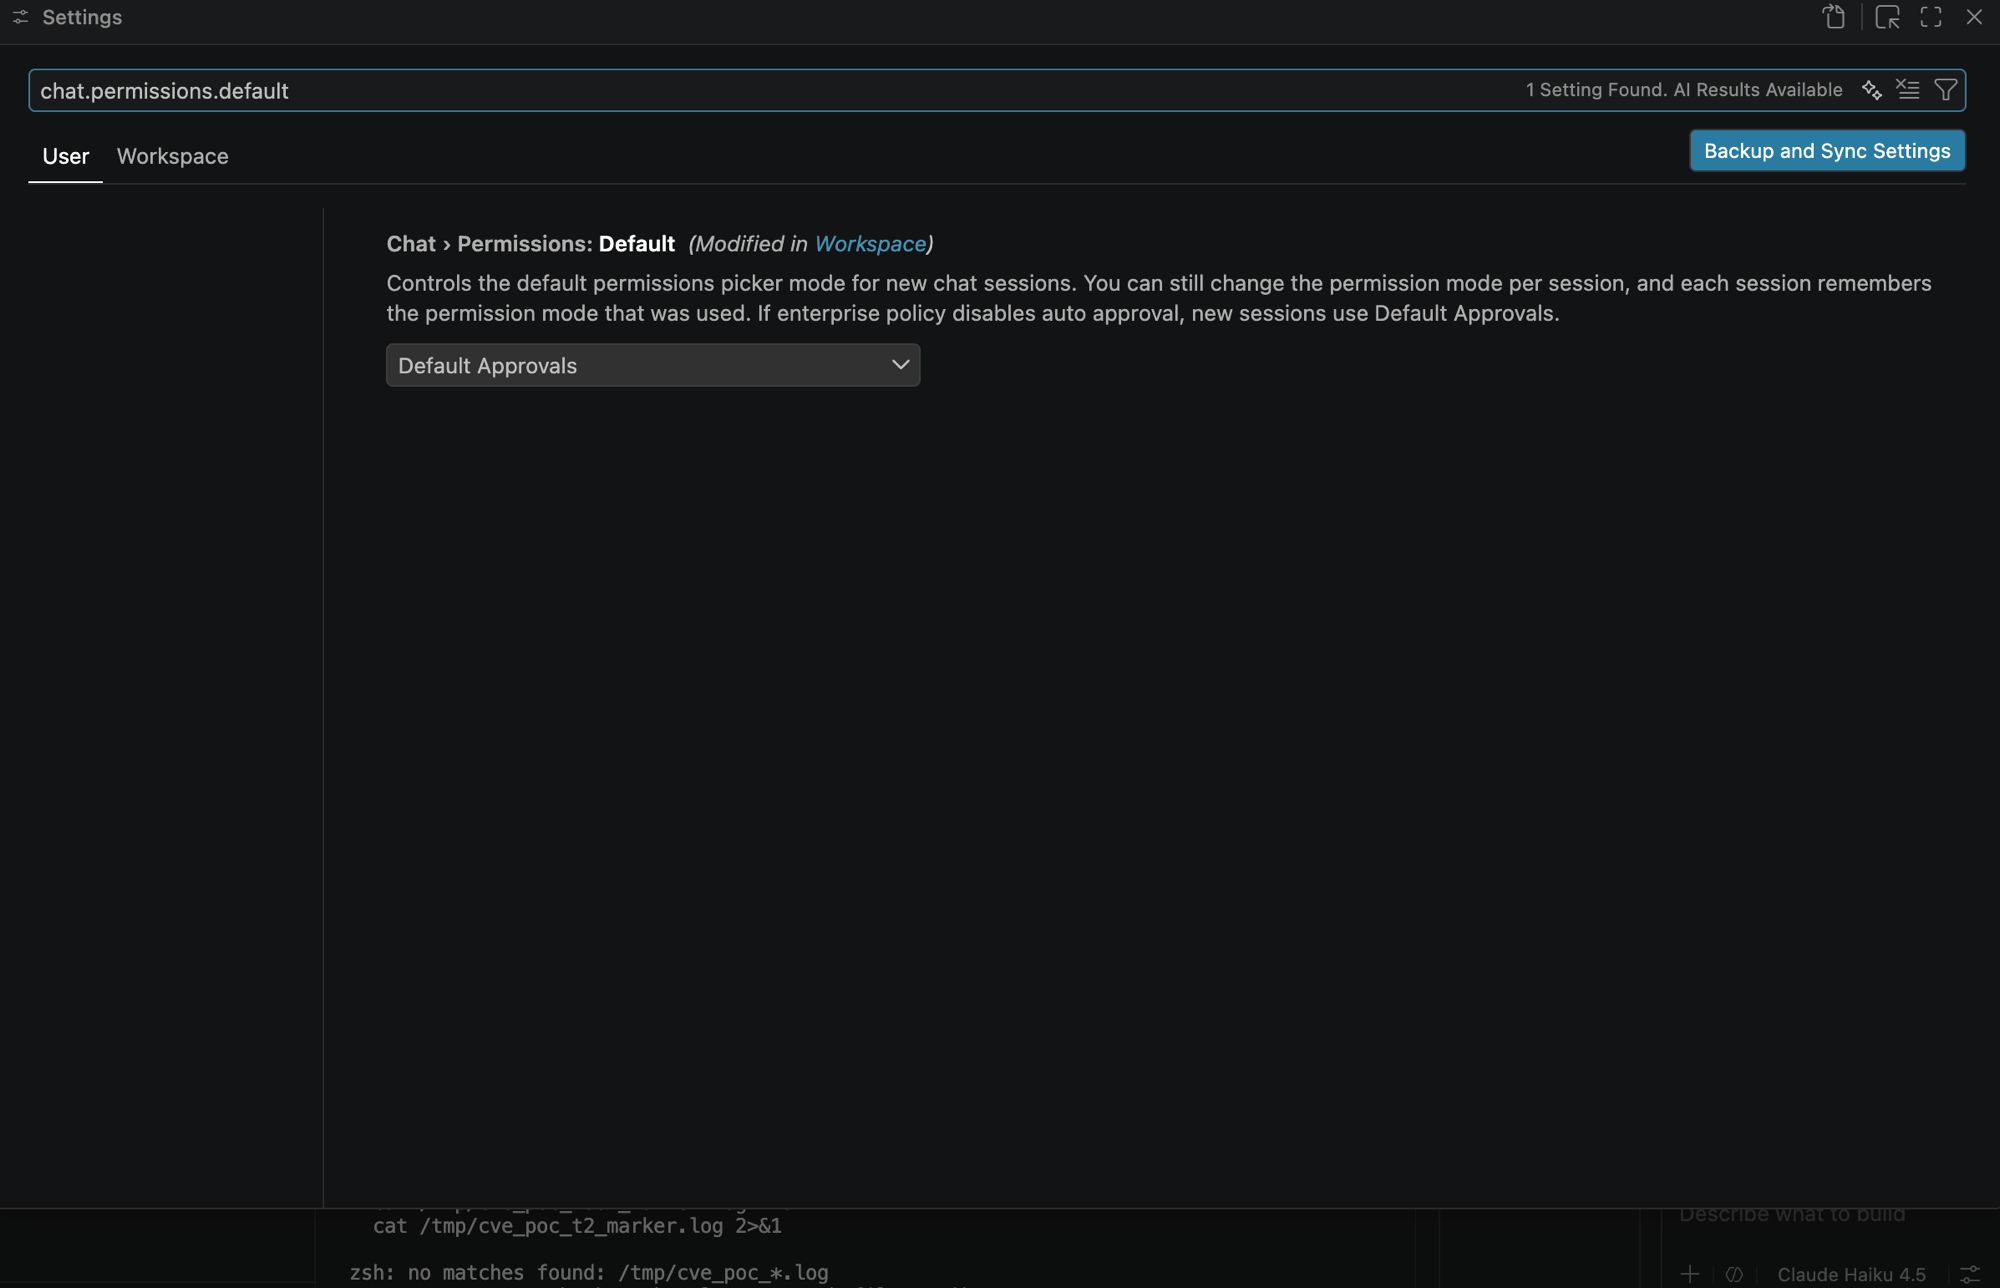Click Backup and Sync Settings button

(1827, 151)
